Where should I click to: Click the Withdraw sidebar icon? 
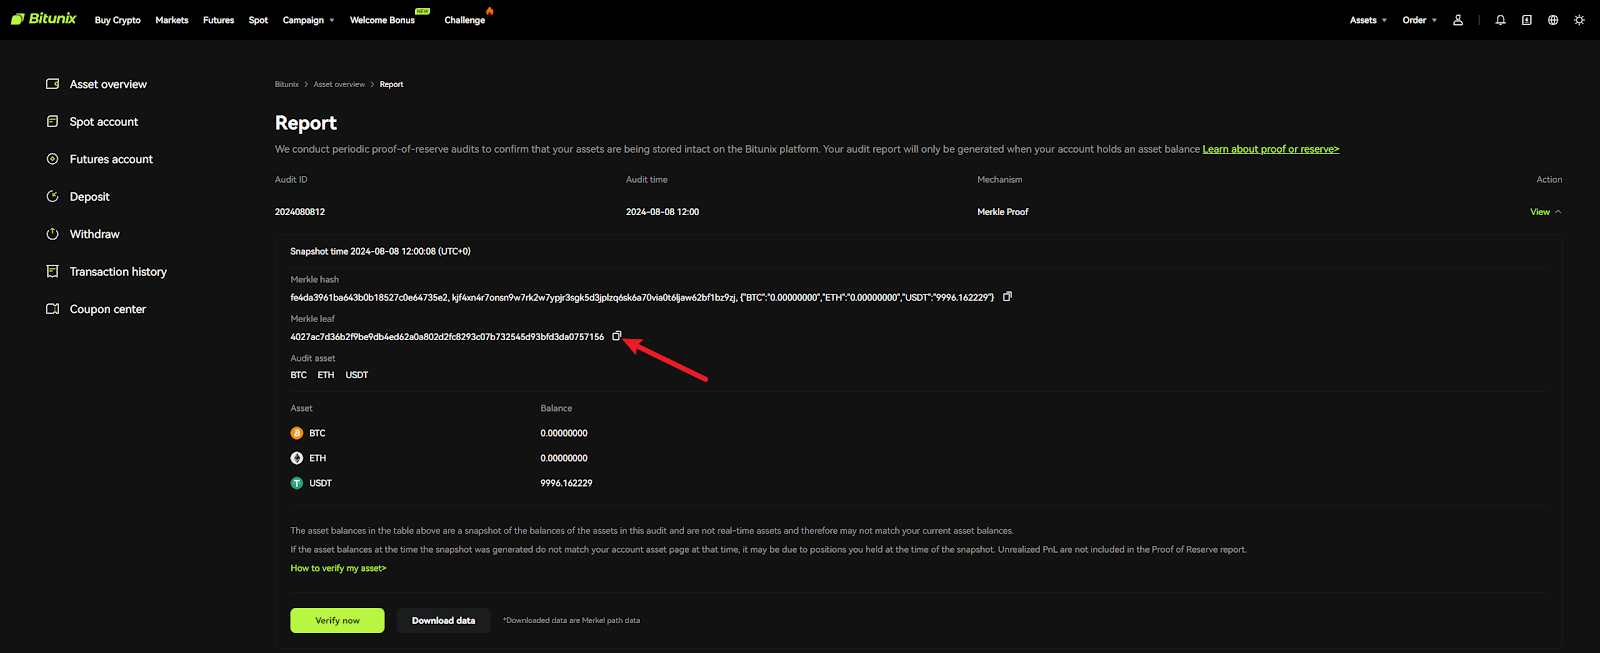(53, 234)
